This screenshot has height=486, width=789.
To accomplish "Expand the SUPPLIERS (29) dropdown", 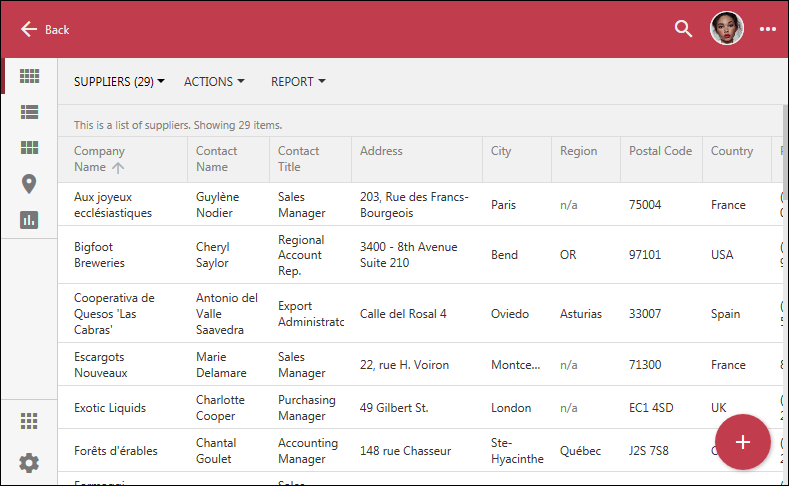I will [119, 82].
